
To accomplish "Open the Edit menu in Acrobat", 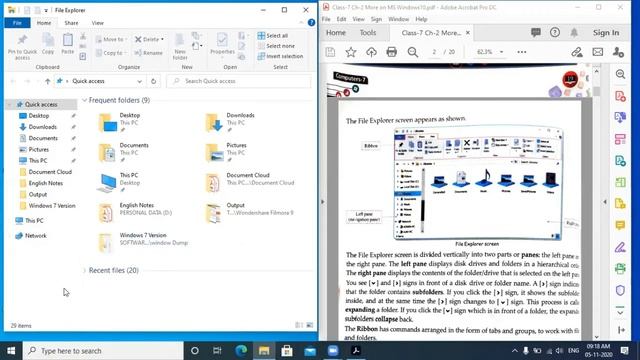I will (x=341, y=19).
